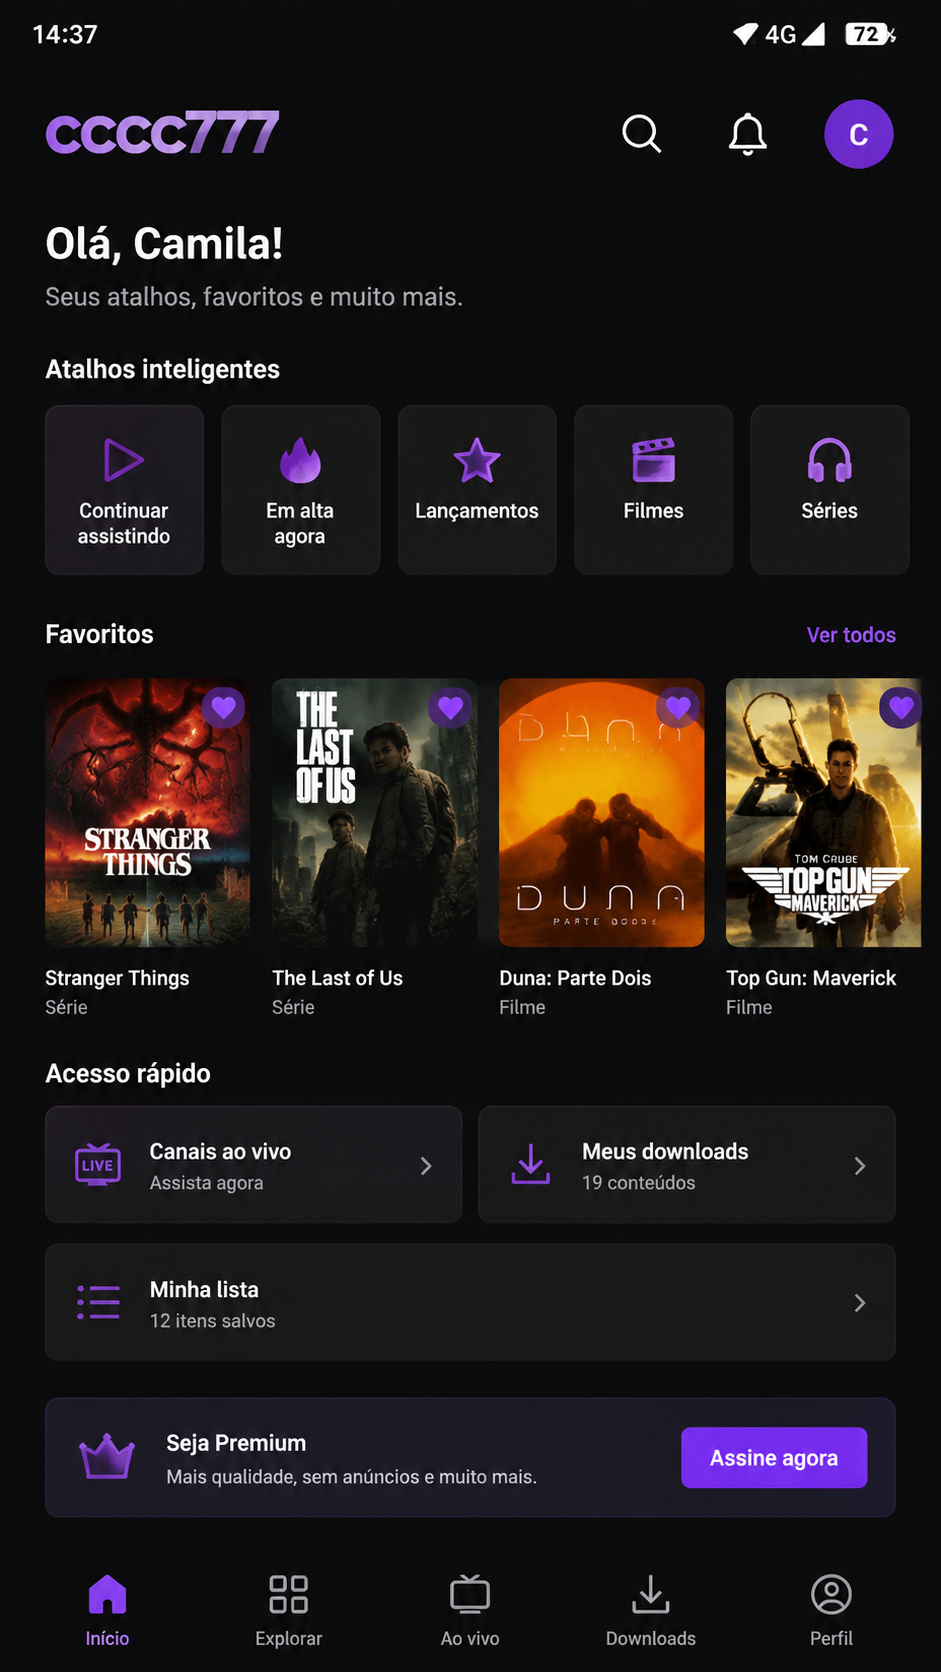This screenshot has width=941, height=1672.
Task: Open Em alta agora flame shortcut
Action: click(x=300, y=490)
